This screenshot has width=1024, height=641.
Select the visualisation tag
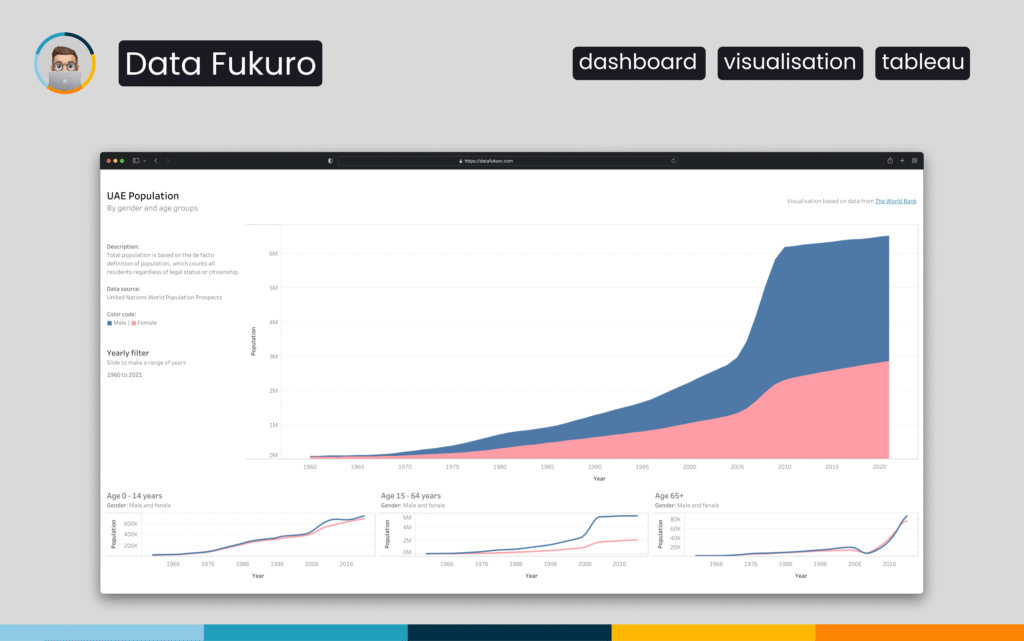point(790,62)
